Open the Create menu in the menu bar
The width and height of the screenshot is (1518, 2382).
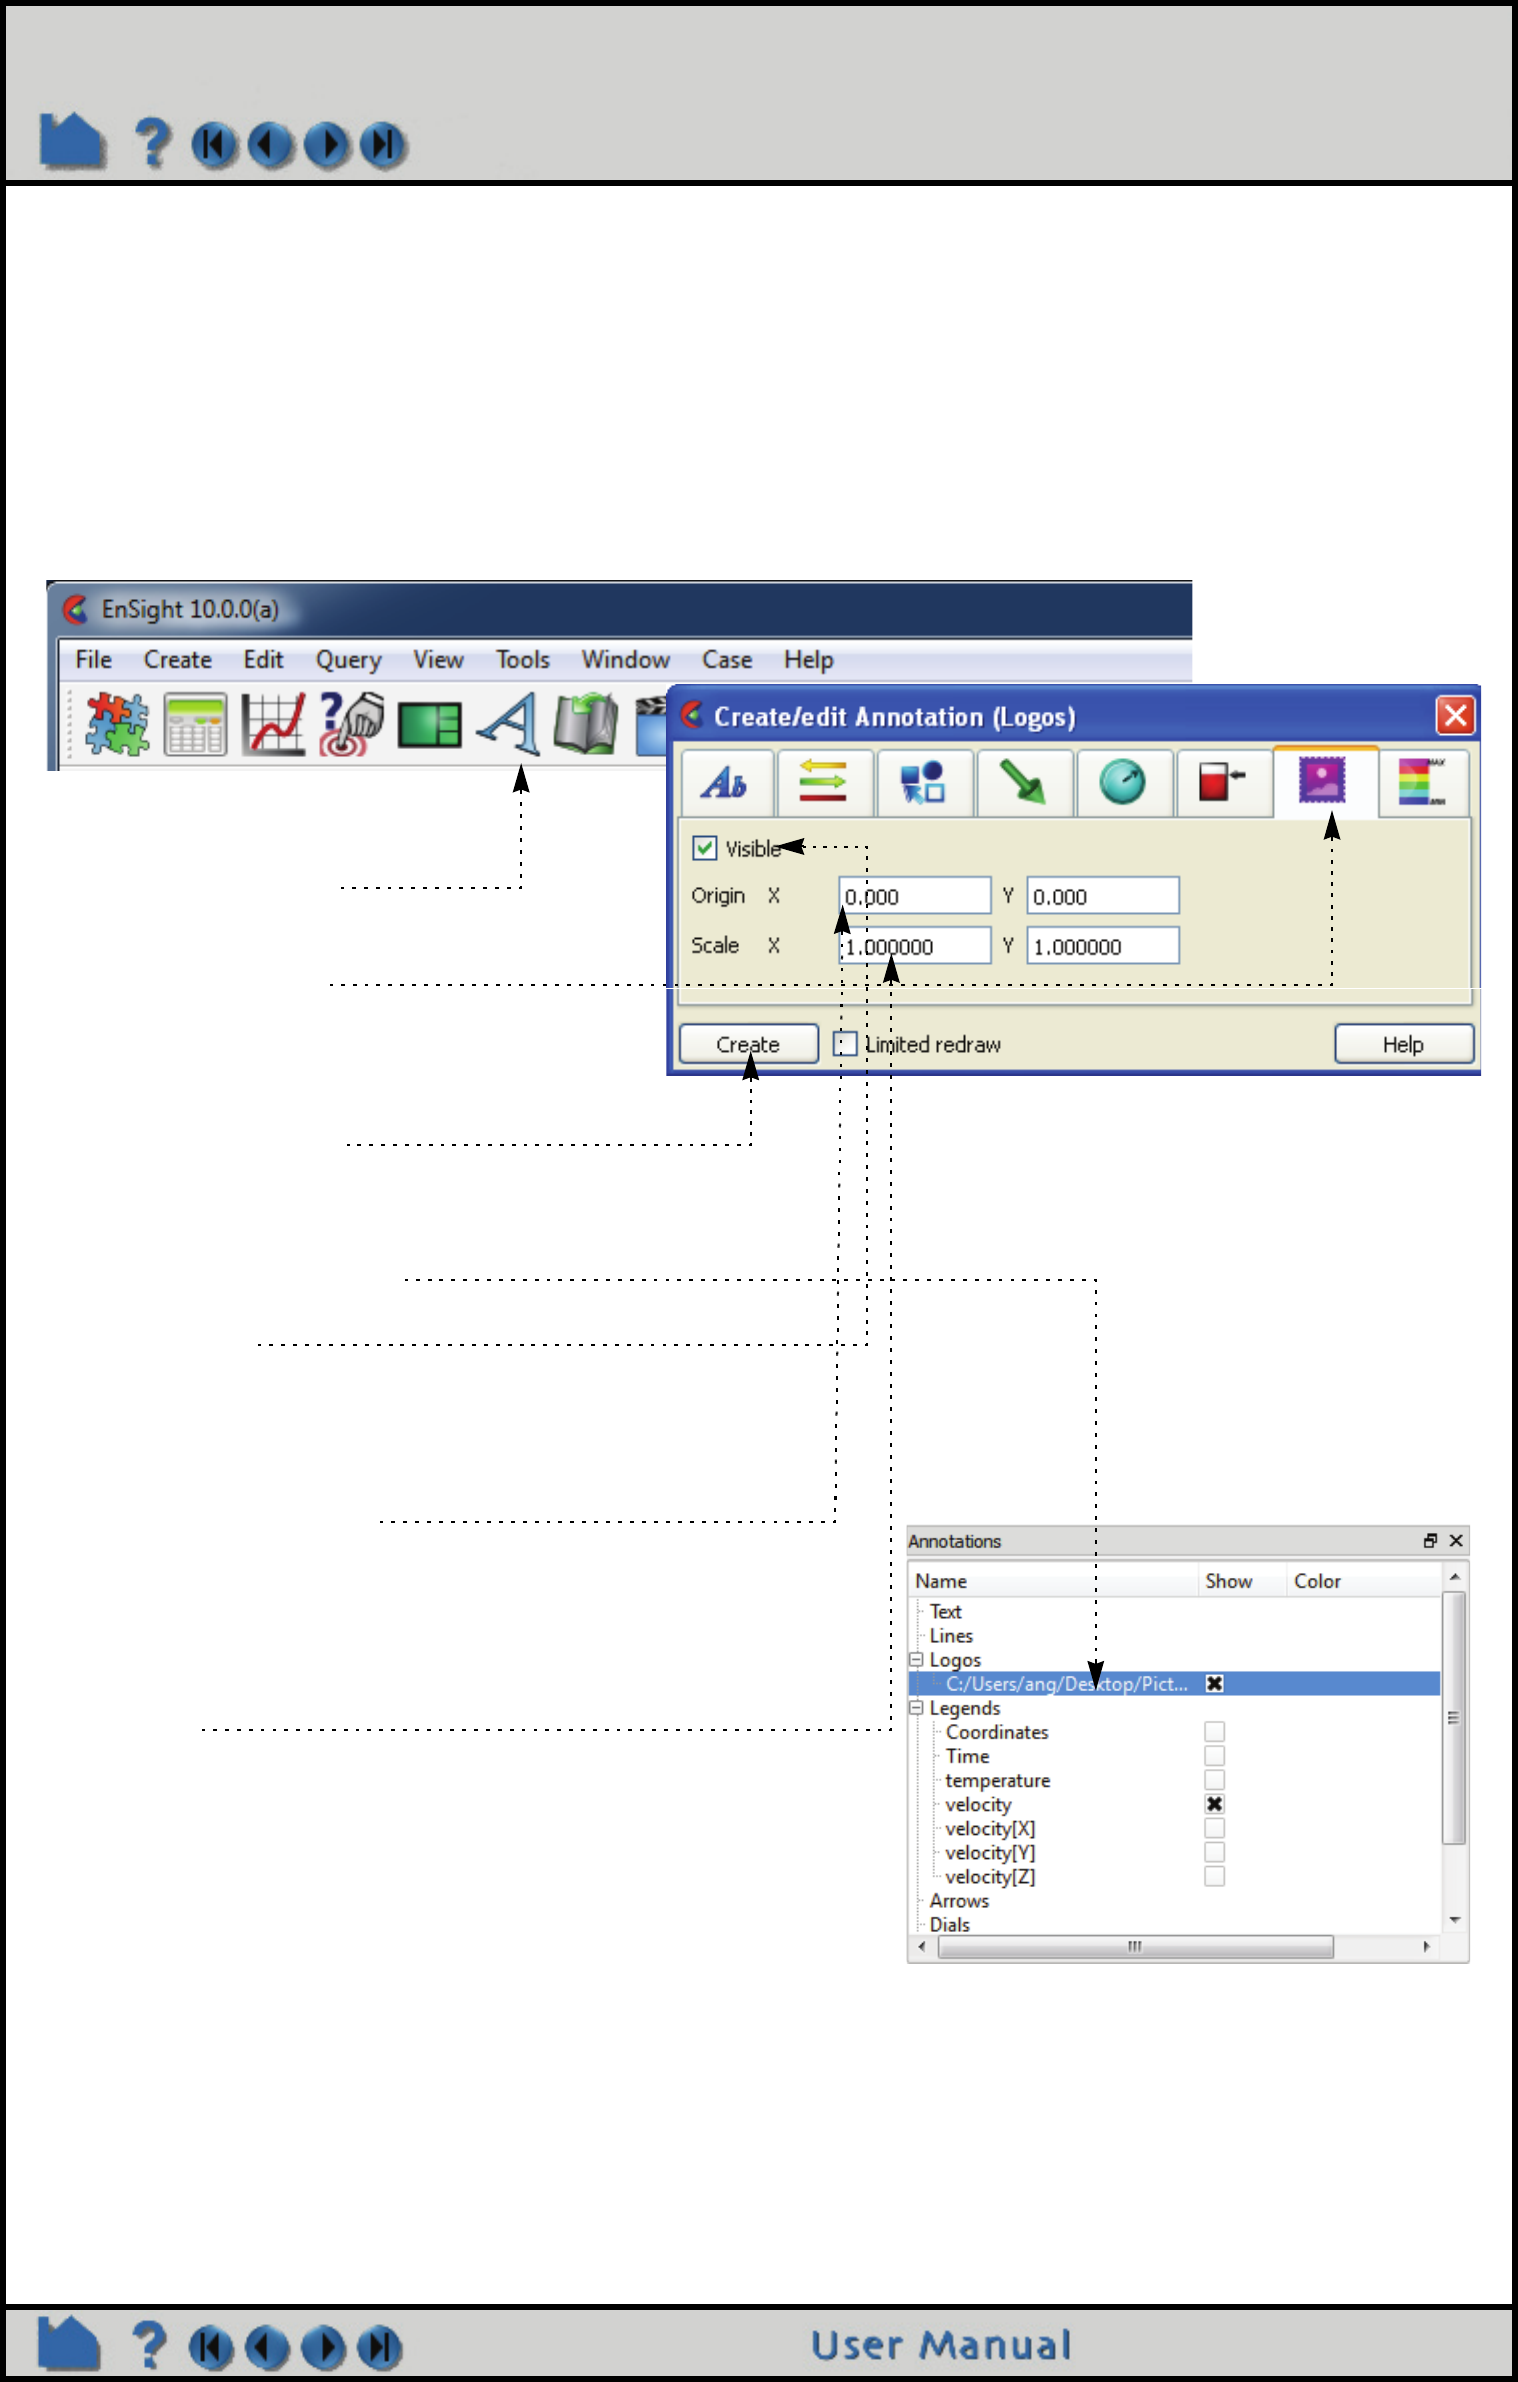178,660
